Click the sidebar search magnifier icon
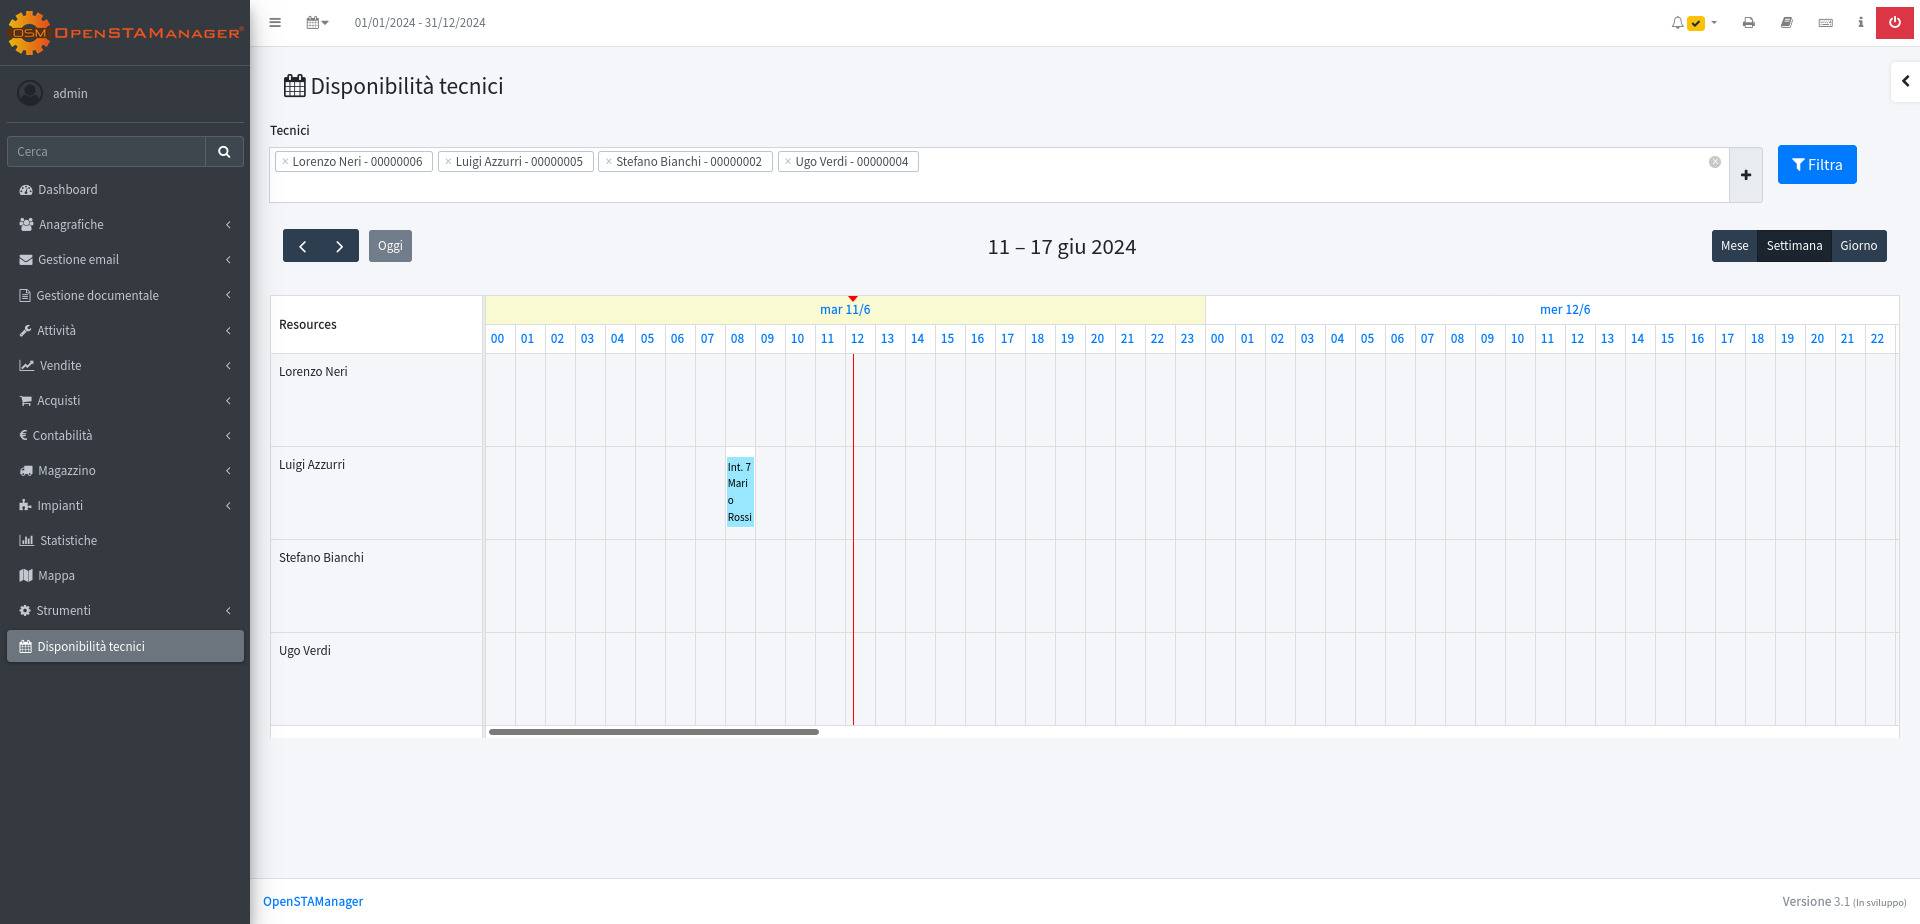This screenshot has height=924, width=1920. 224,152
